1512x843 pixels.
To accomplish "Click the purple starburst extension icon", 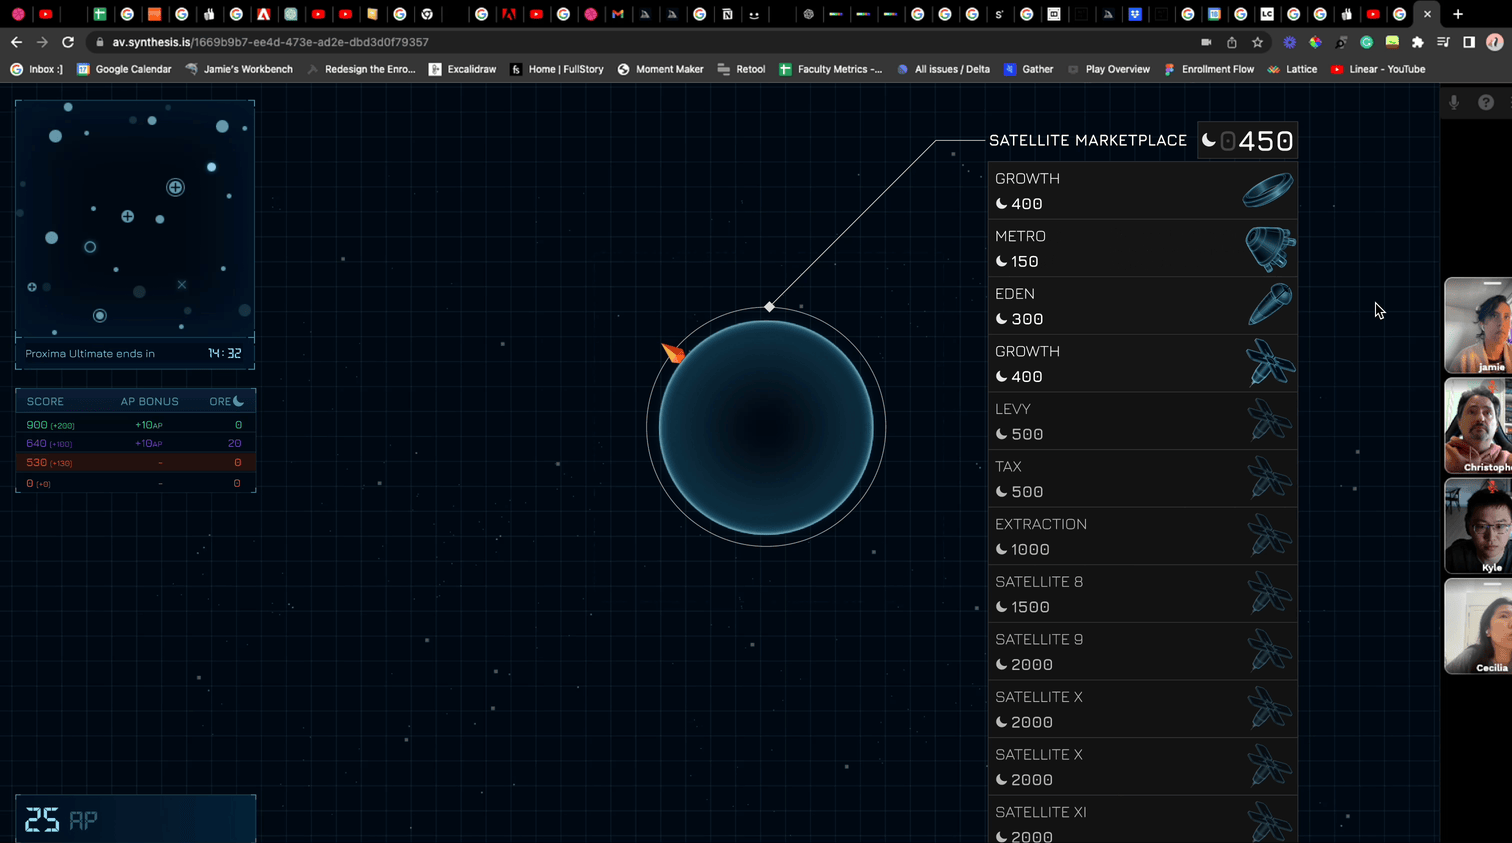I will point(1290,42).
